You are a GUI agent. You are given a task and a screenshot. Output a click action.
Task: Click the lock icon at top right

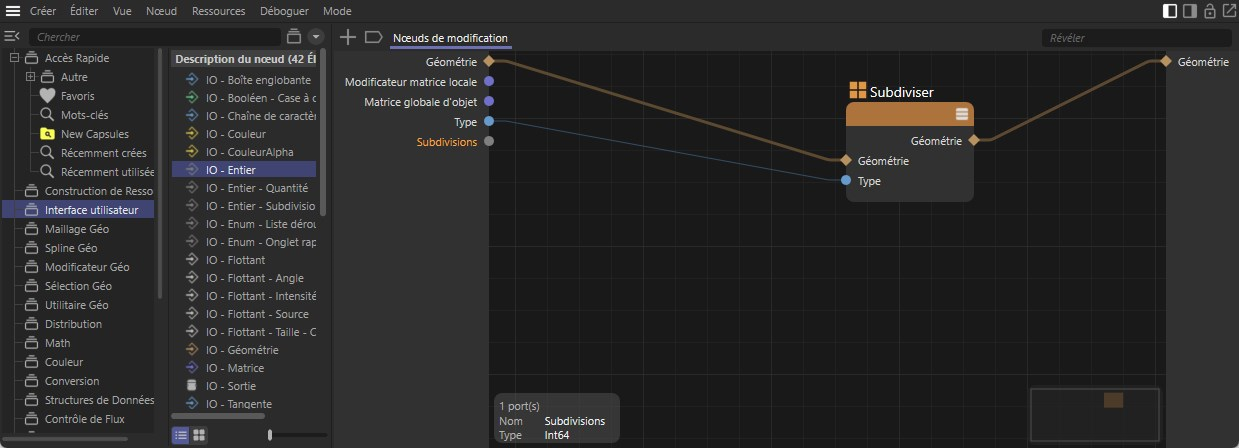[x=1210, y=11]
